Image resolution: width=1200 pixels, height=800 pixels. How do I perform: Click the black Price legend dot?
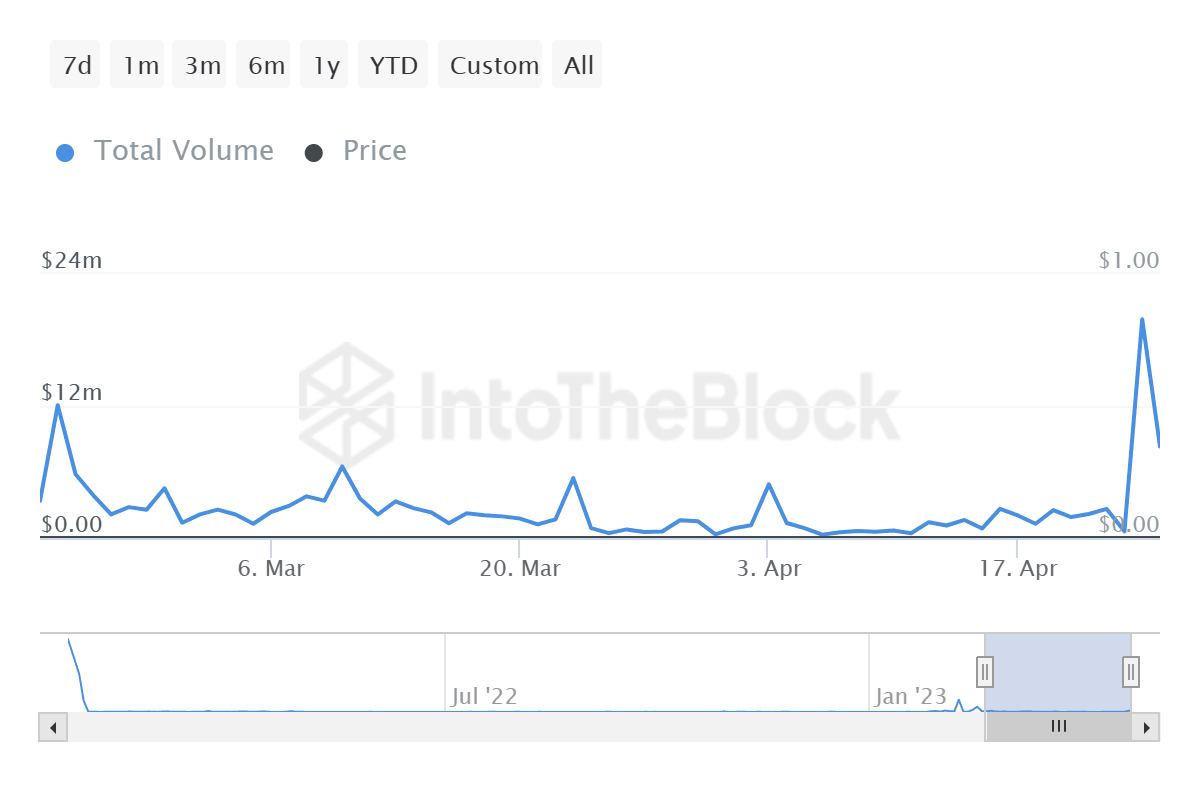click(x=316, y=150)
